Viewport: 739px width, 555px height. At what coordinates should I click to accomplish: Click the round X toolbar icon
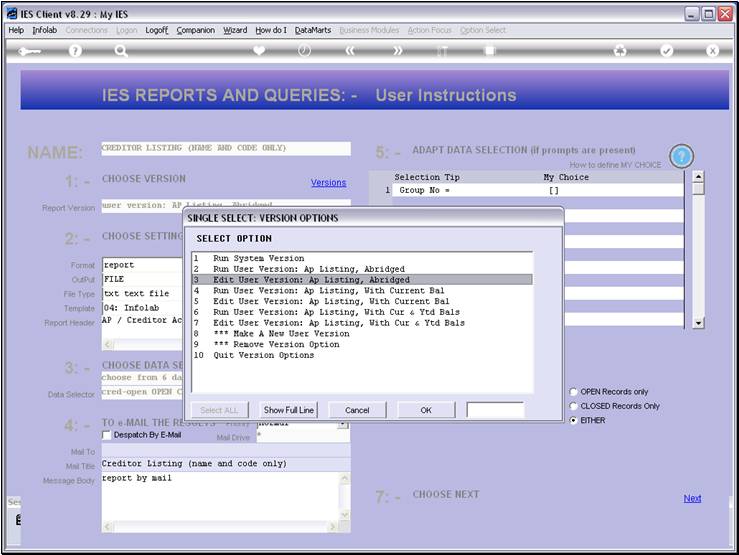(x=712, y=50)
